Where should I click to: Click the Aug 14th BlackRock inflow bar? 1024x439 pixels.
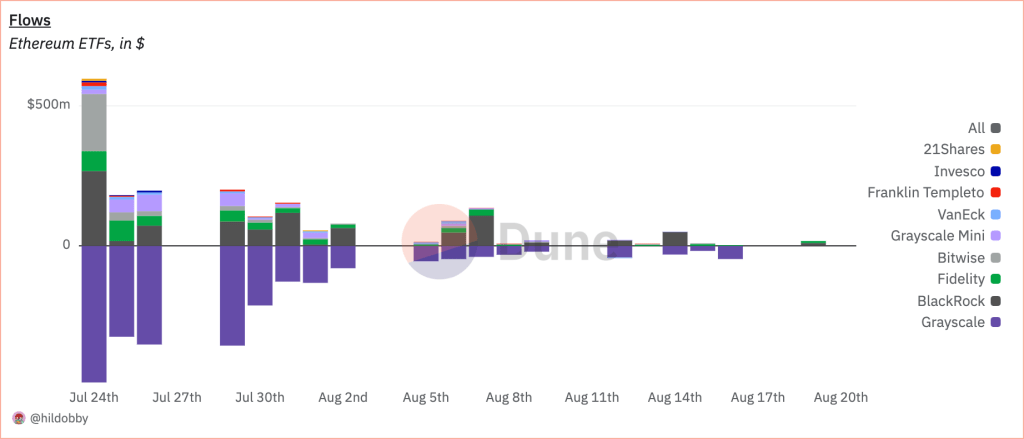(x=675, y=239)
